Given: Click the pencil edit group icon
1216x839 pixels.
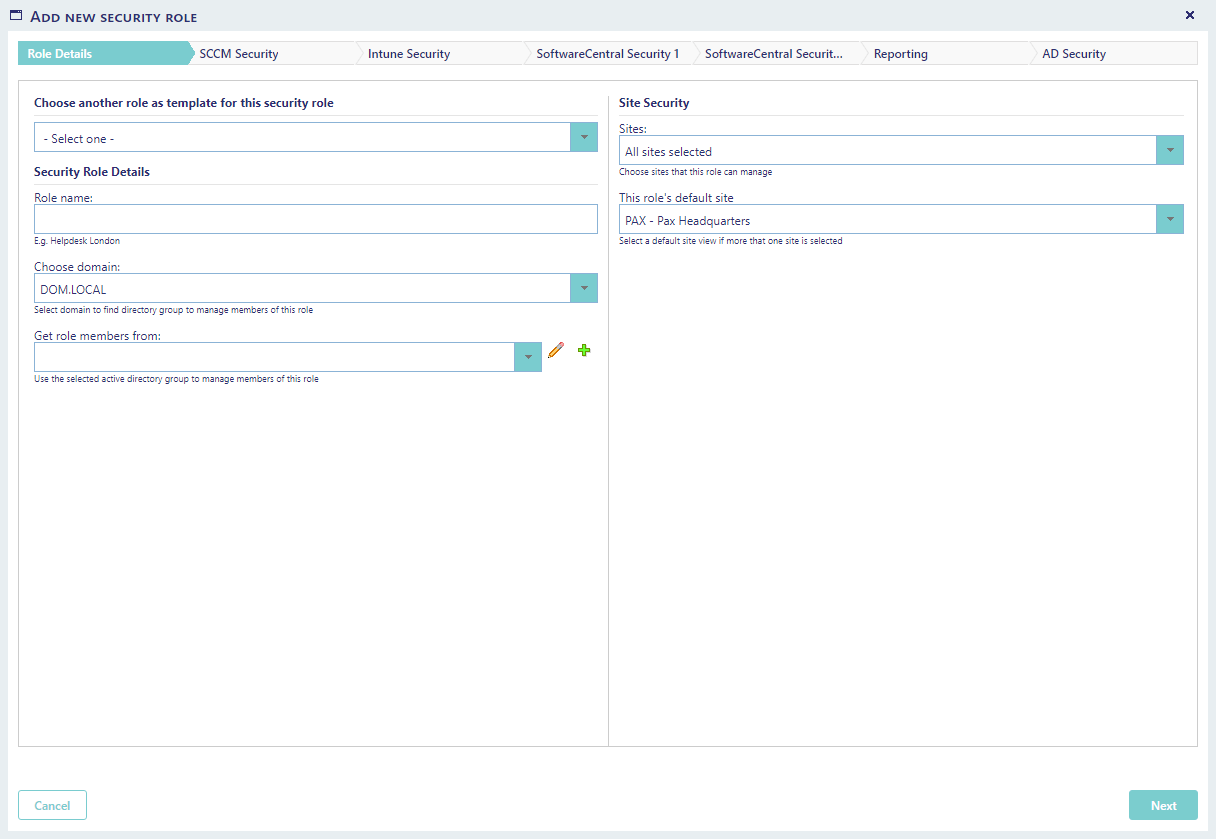Looking at the screenshot, I should 556,350.
